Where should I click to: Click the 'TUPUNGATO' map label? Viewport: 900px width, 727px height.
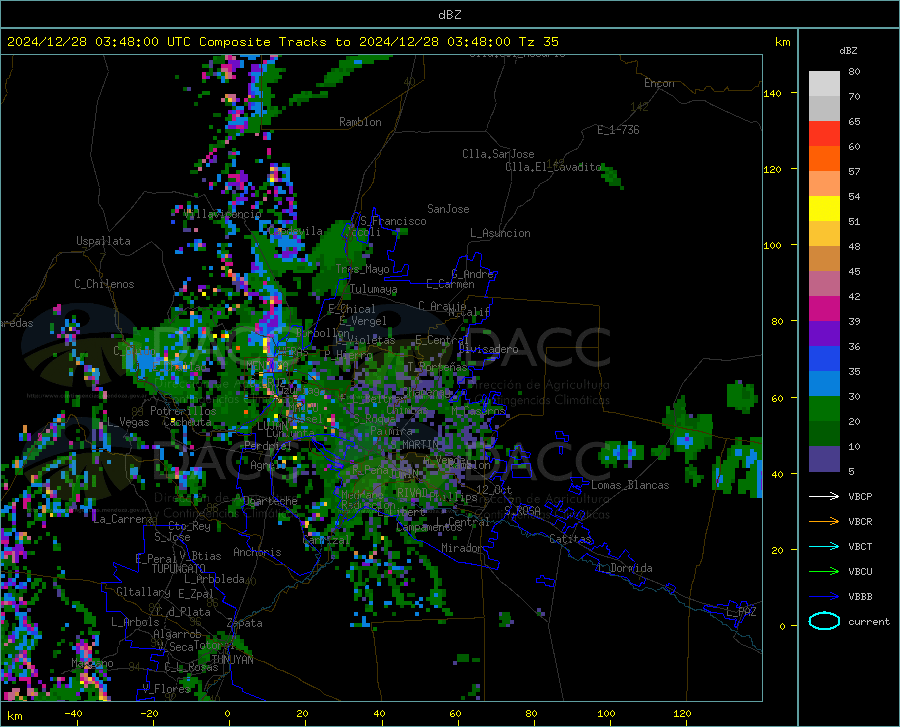[x=178, y=569]
